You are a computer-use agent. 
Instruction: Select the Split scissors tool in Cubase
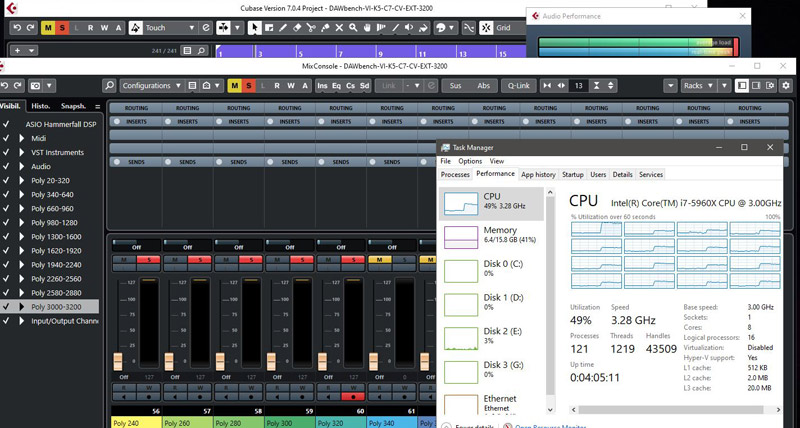pos(311,28)
